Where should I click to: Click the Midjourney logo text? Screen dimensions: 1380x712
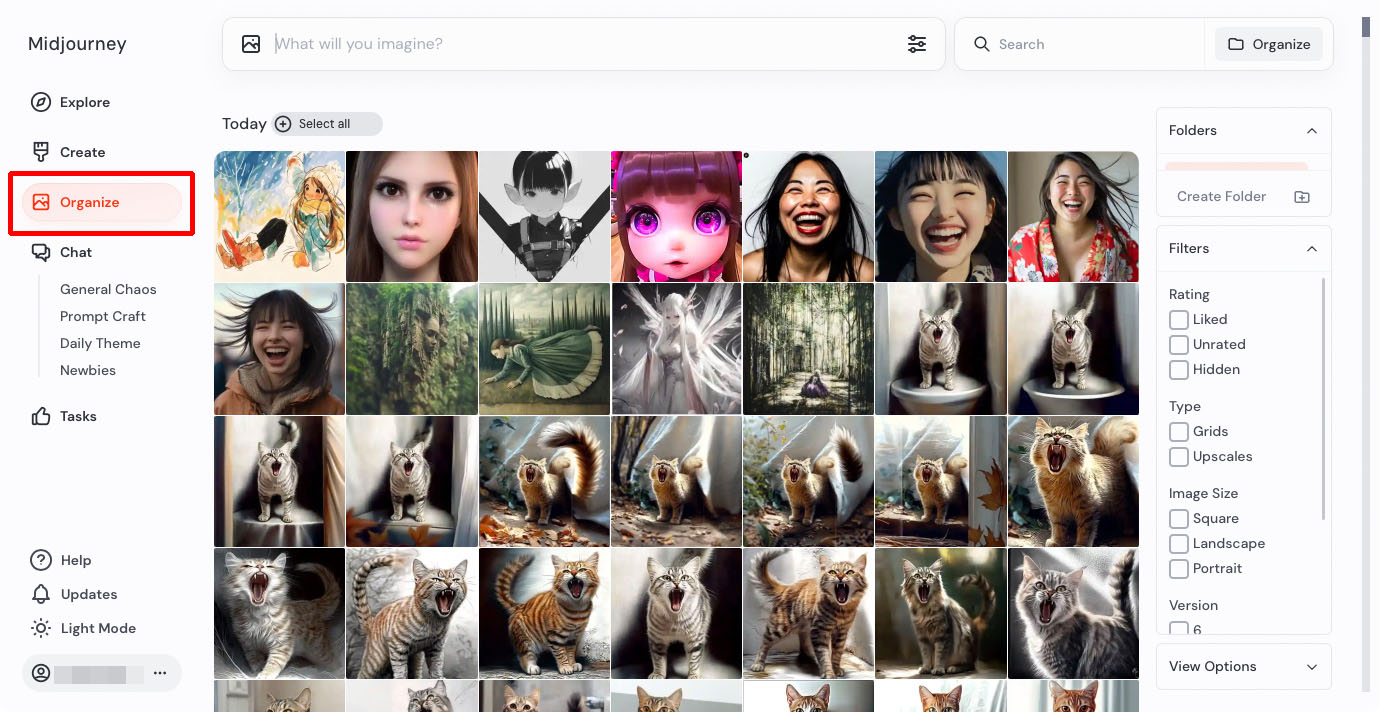pyautogui.click(x=77, y=44)
